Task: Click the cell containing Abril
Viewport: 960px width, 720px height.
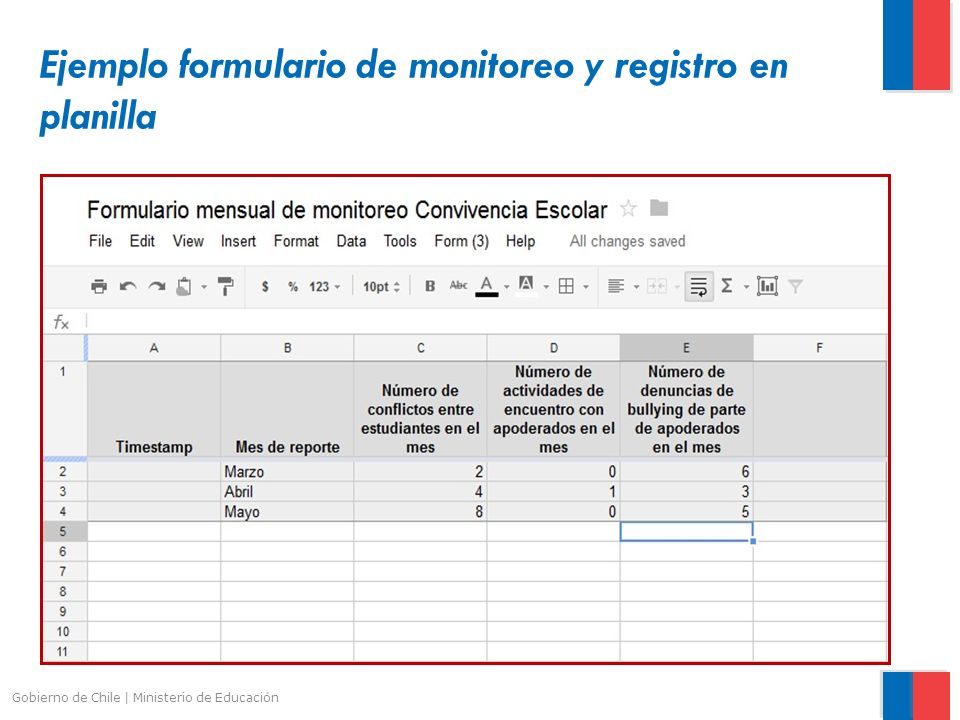Action: point(287,492)
